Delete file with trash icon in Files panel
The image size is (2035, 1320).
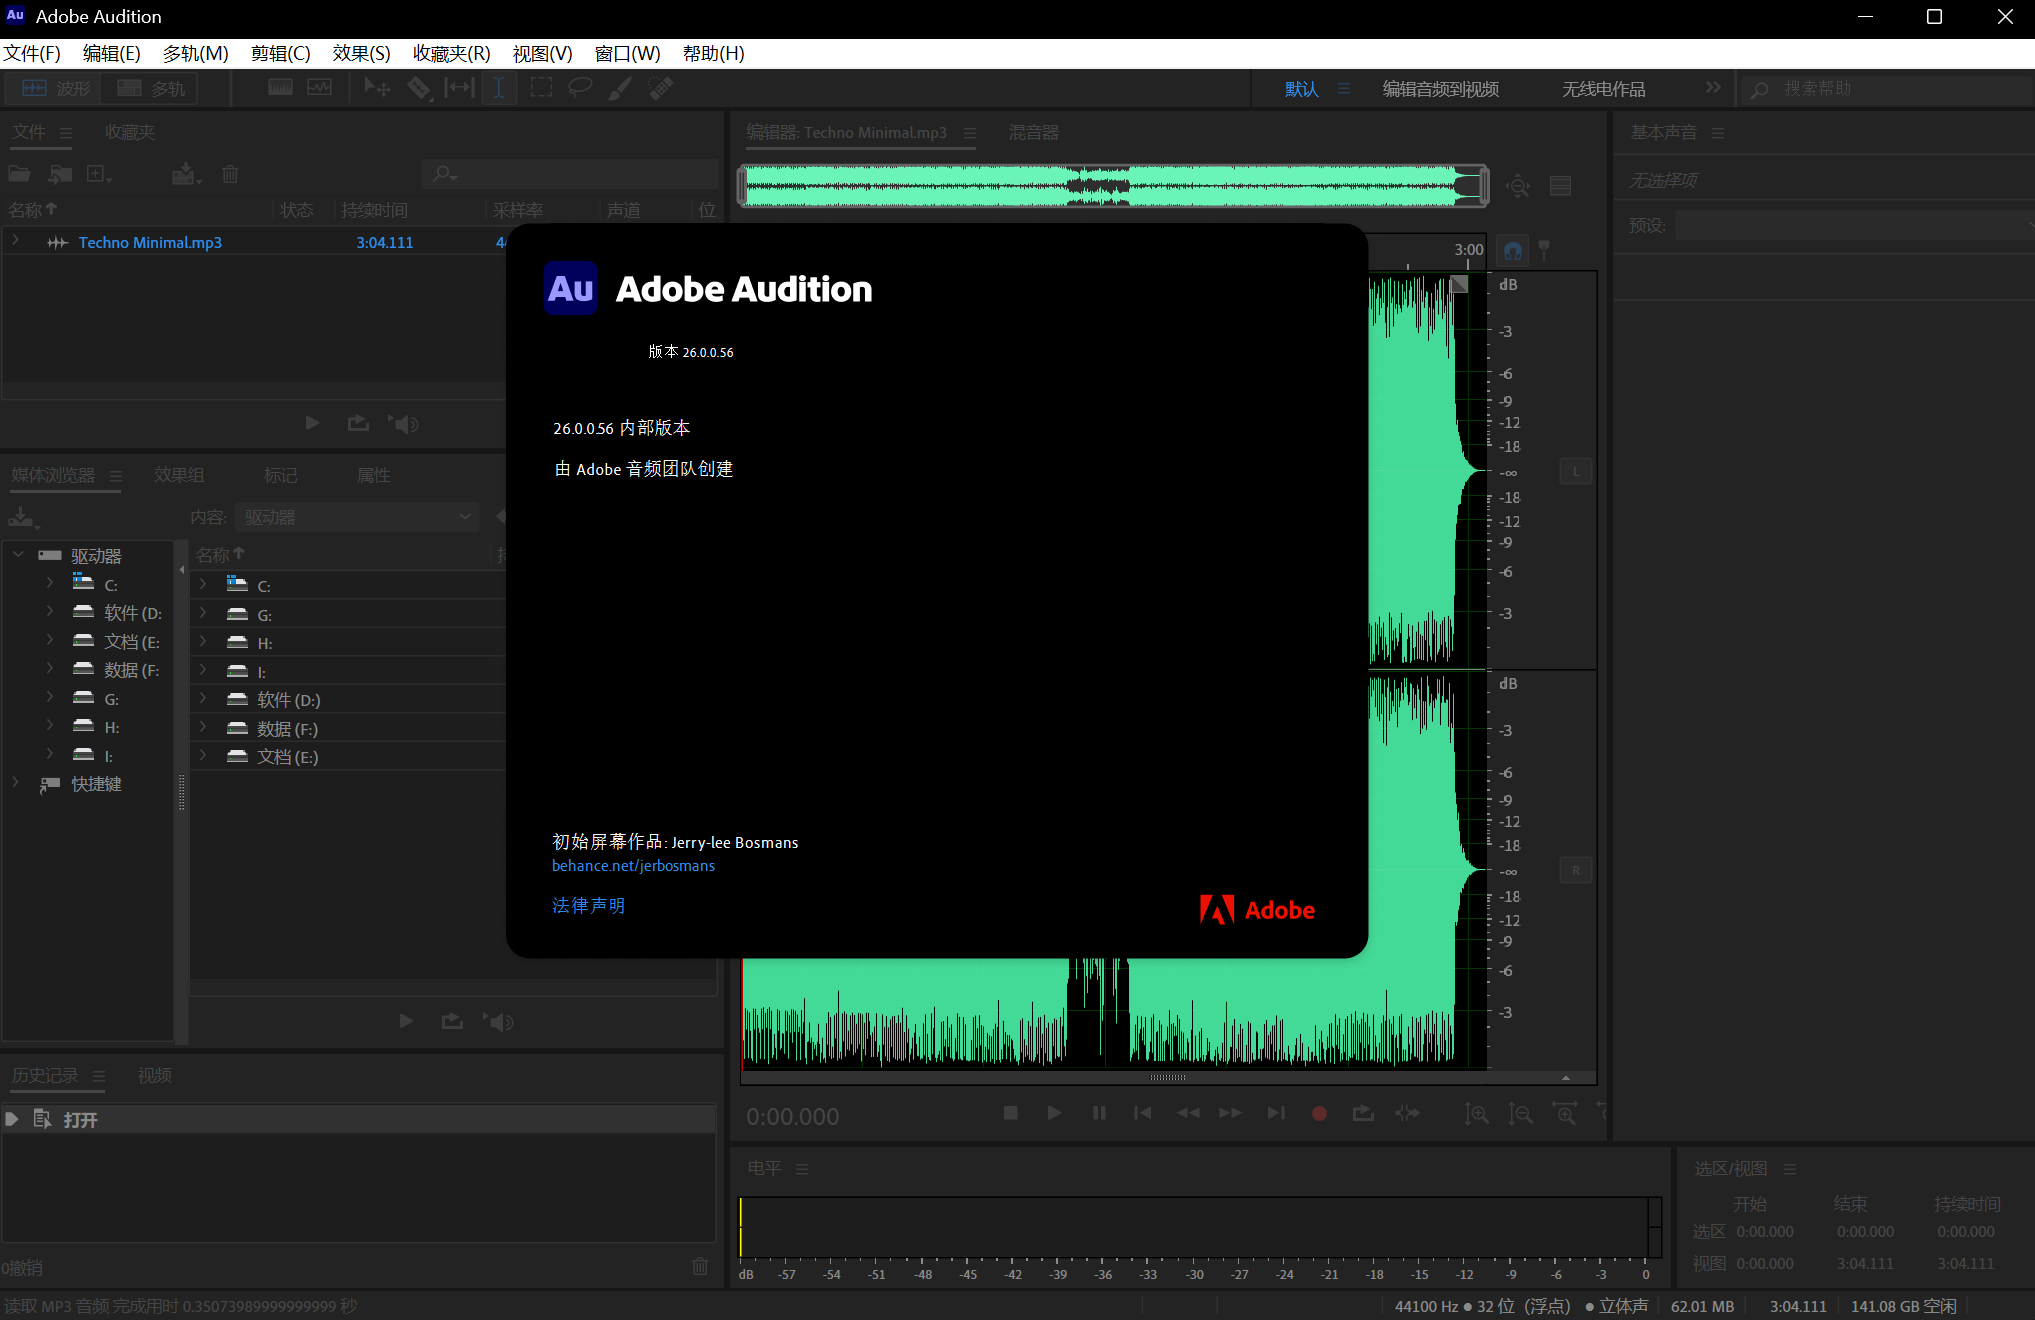pyautogui.click(x=230, y=174)
